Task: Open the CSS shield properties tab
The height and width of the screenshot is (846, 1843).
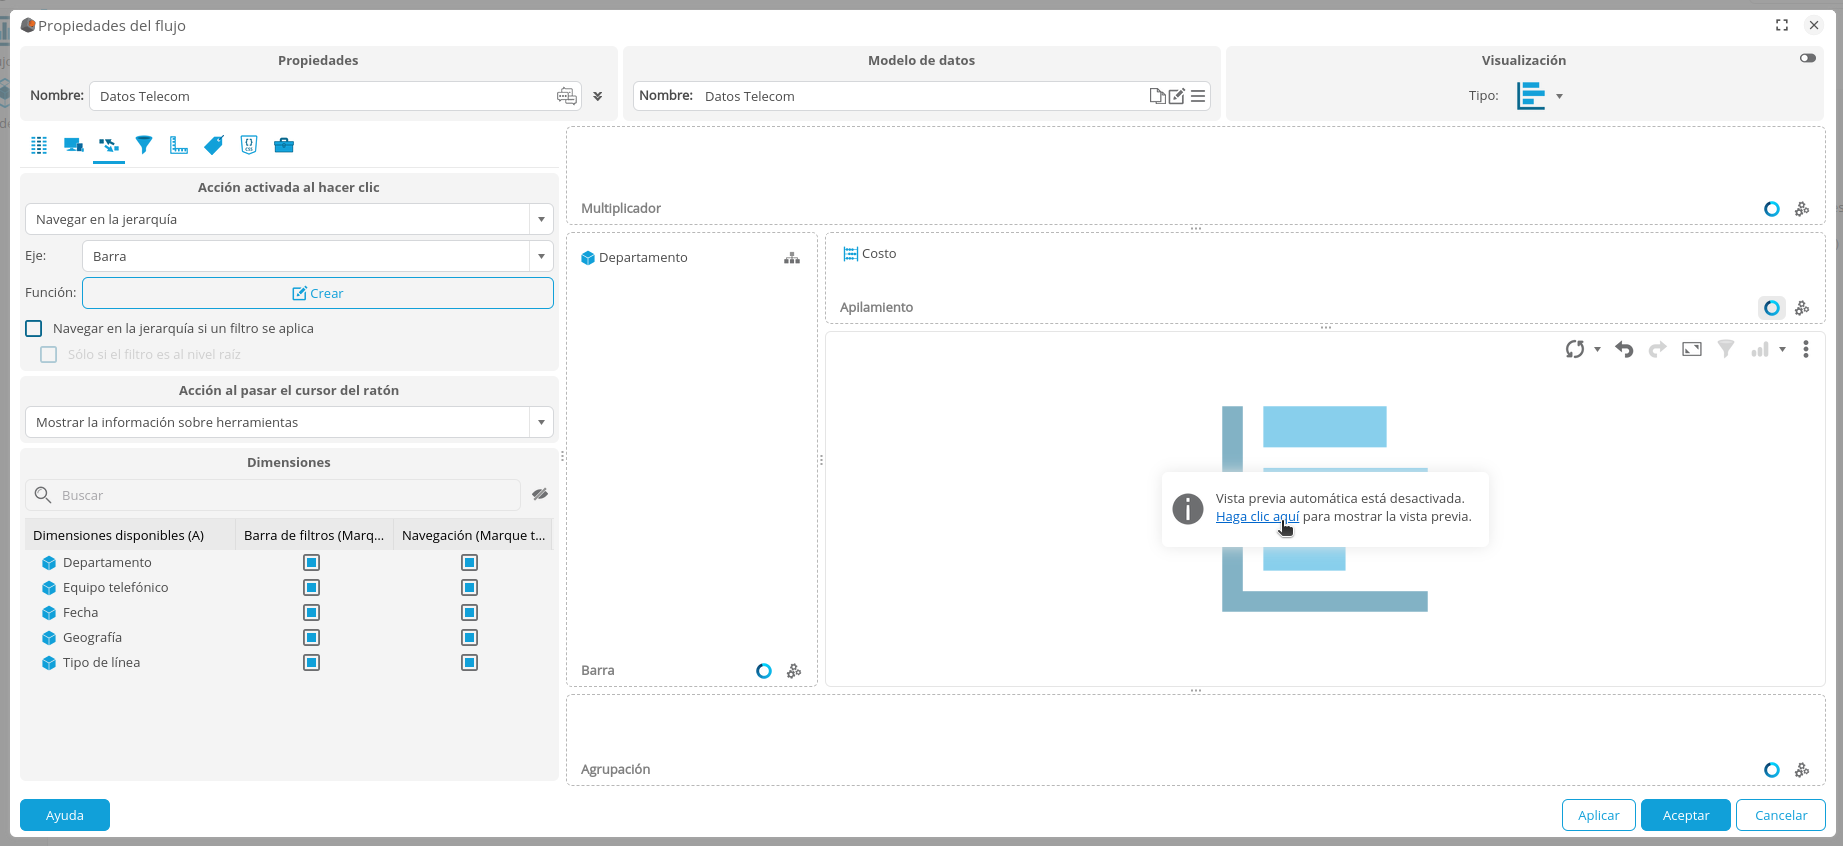Action: 249,145
